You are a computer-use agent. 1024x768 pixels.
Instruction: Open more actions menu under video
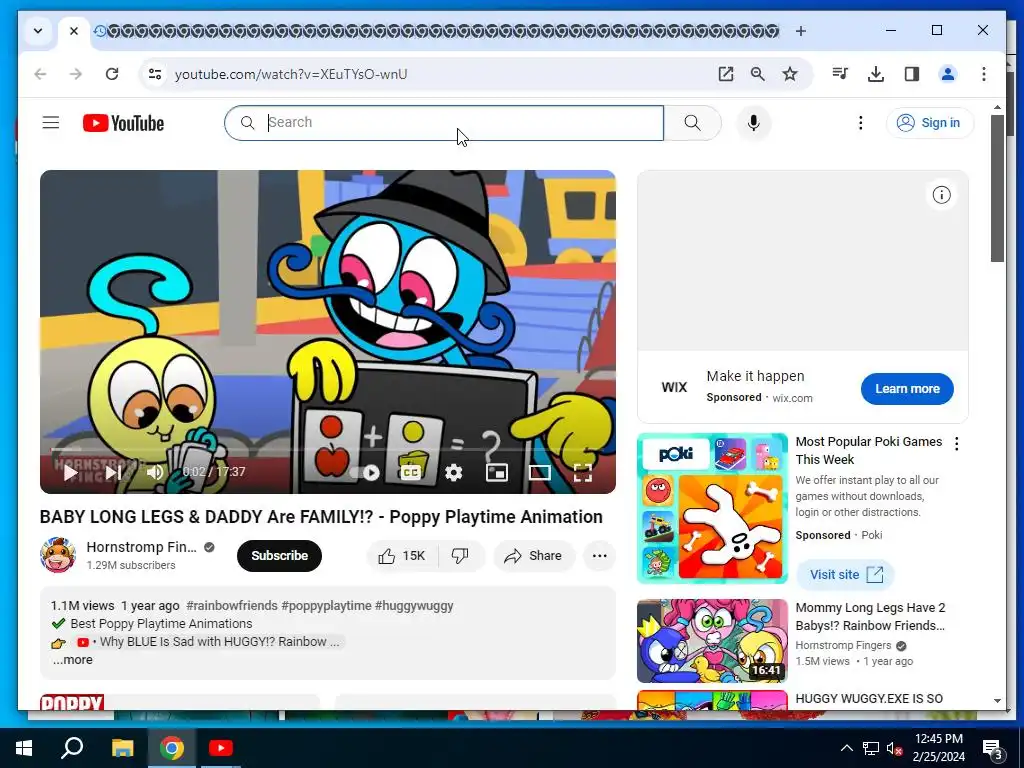[599, 556]
